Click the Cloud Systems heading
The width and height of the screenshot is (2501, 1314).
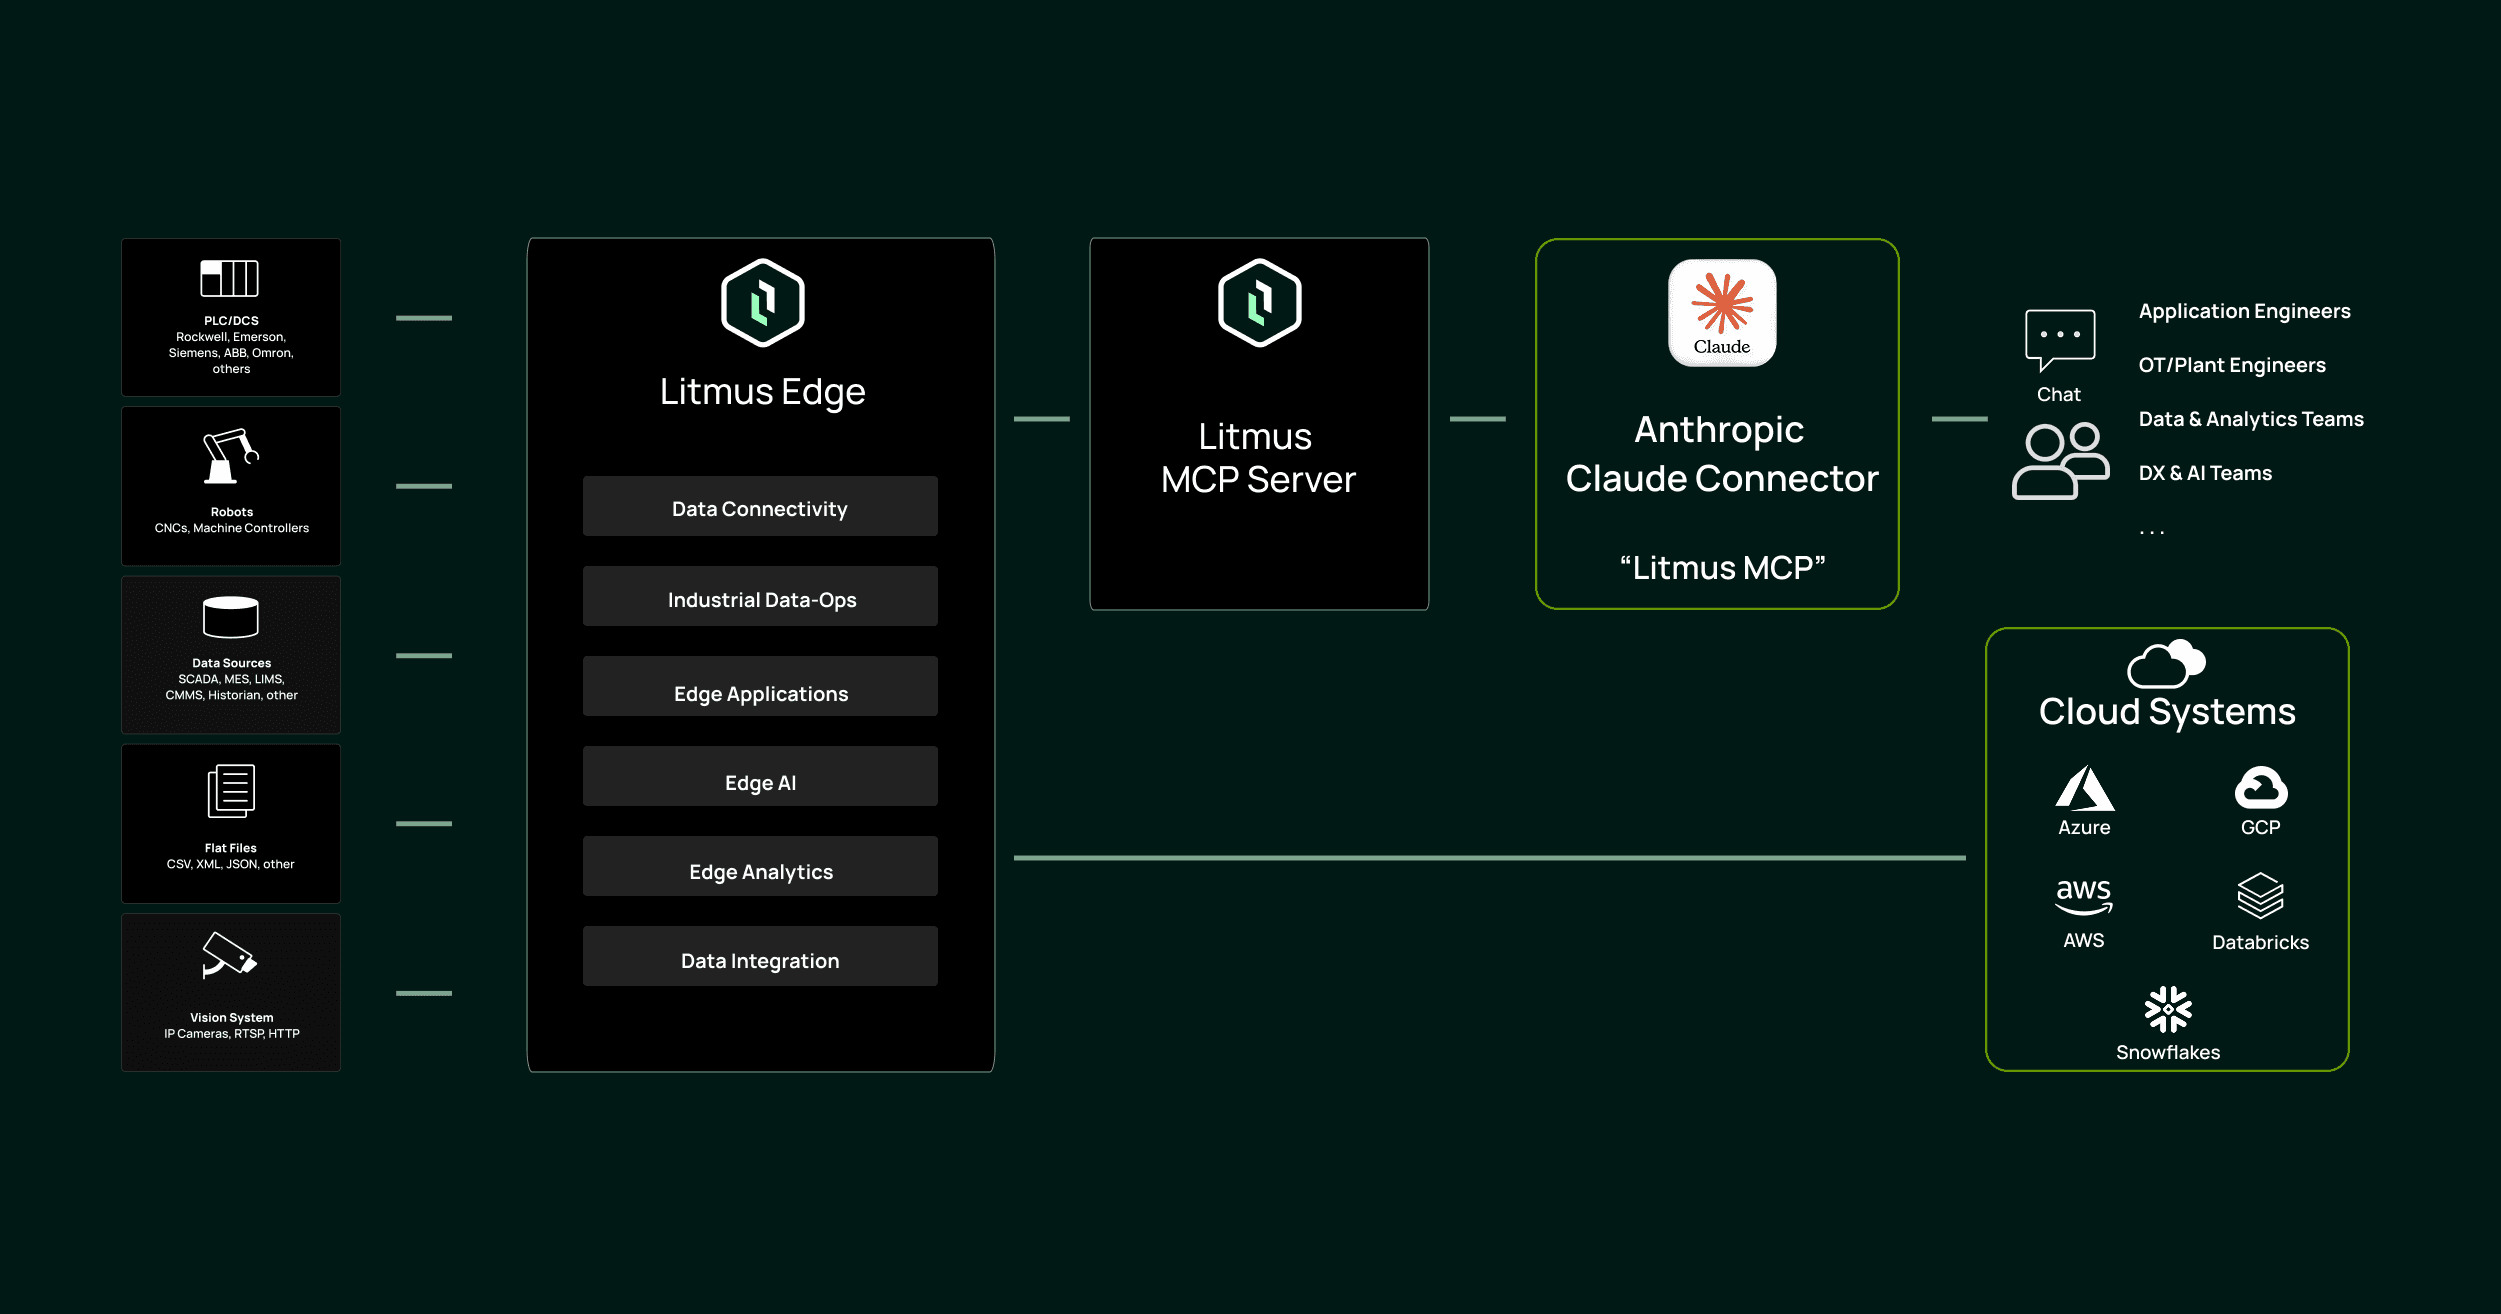point(2167,712)
